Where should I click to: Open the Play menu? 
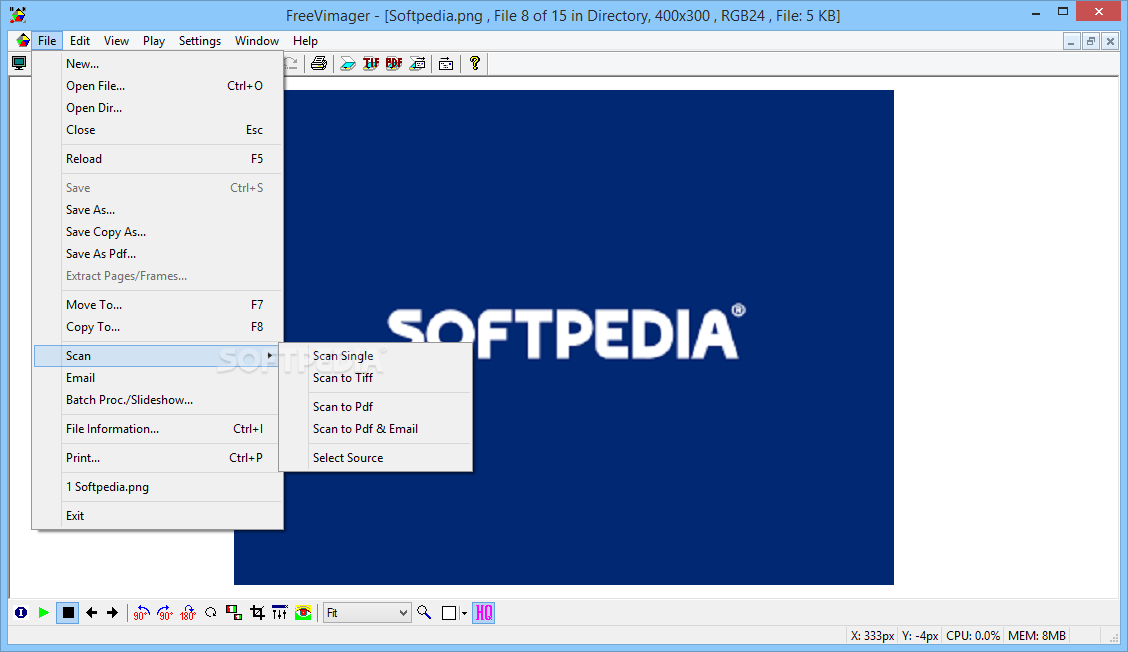point(153,41)
